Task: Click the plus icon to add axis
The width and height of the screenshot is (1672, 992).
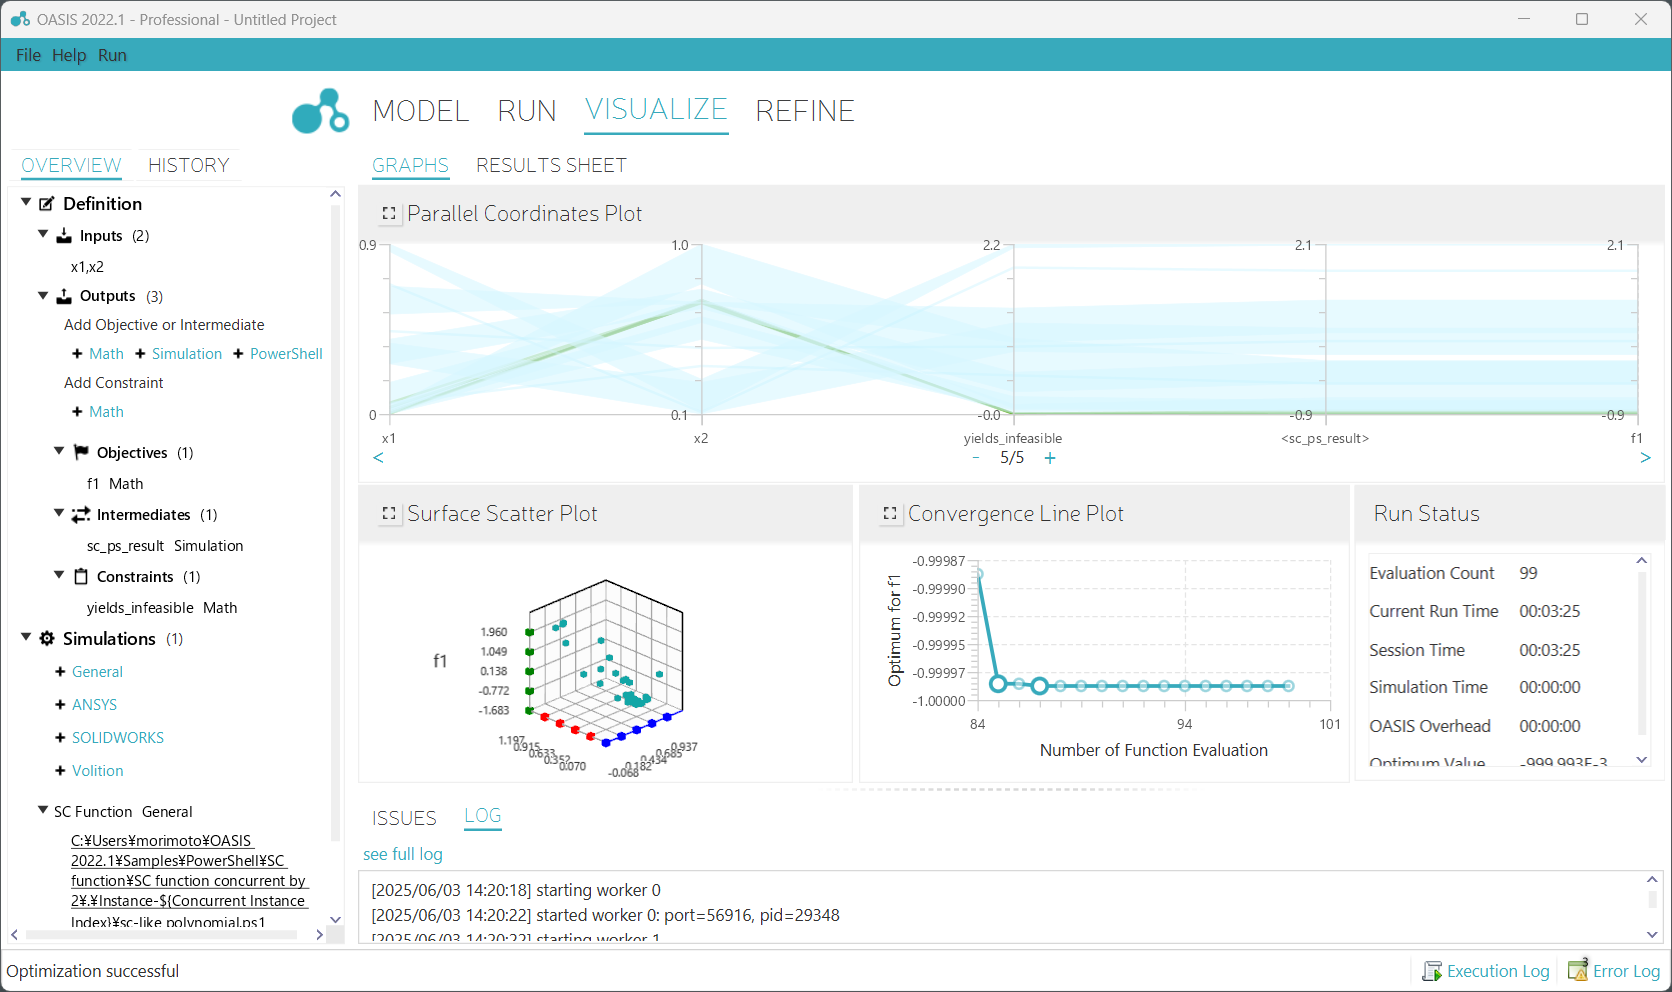Action: coord(1050,458)
